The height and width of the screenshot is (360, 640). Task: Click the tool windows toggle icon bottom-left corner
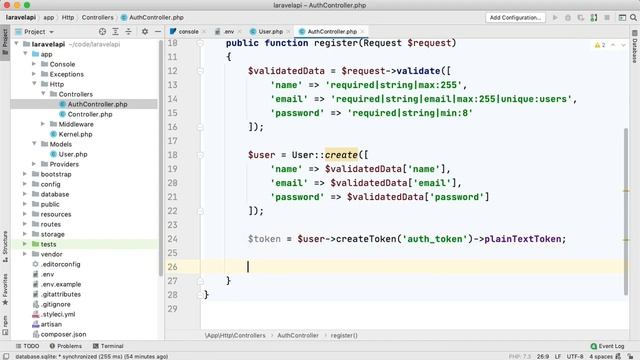click(x=6, y=356)
